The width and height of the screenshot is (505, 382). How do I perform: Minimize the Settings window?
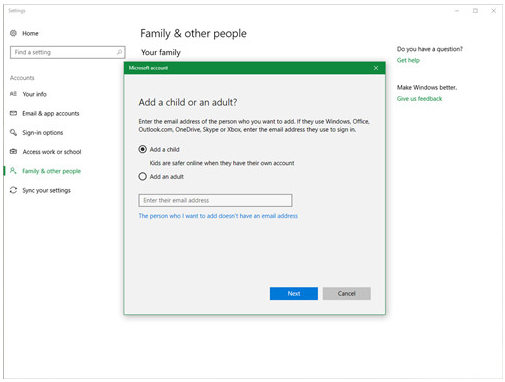pos(457,11)
